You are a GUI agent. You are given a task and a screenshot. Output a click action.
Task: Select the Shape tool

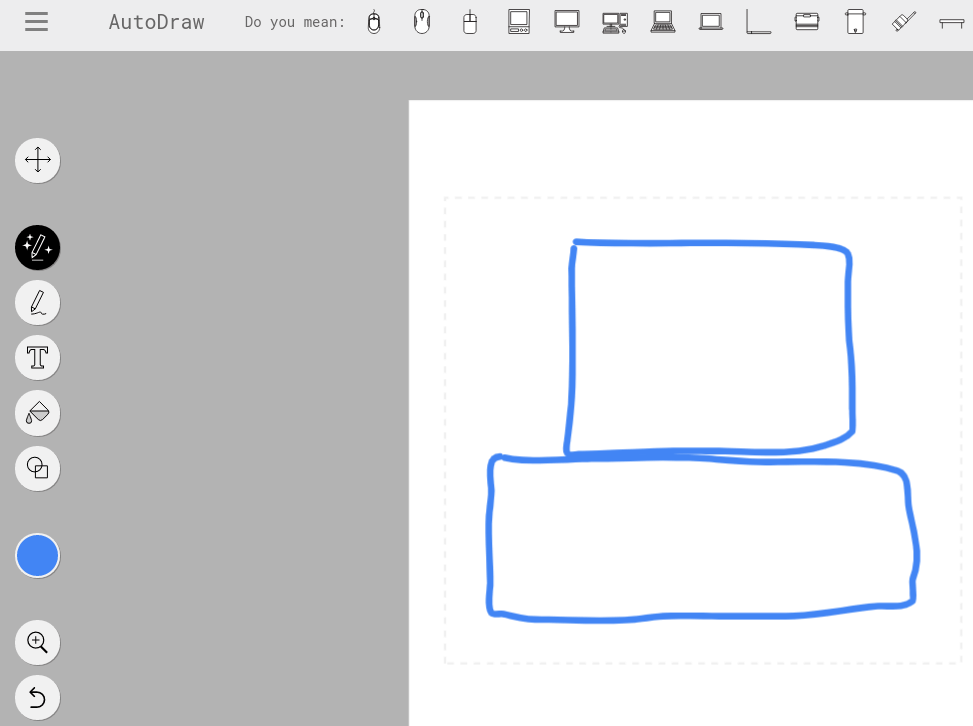[38, 468]
